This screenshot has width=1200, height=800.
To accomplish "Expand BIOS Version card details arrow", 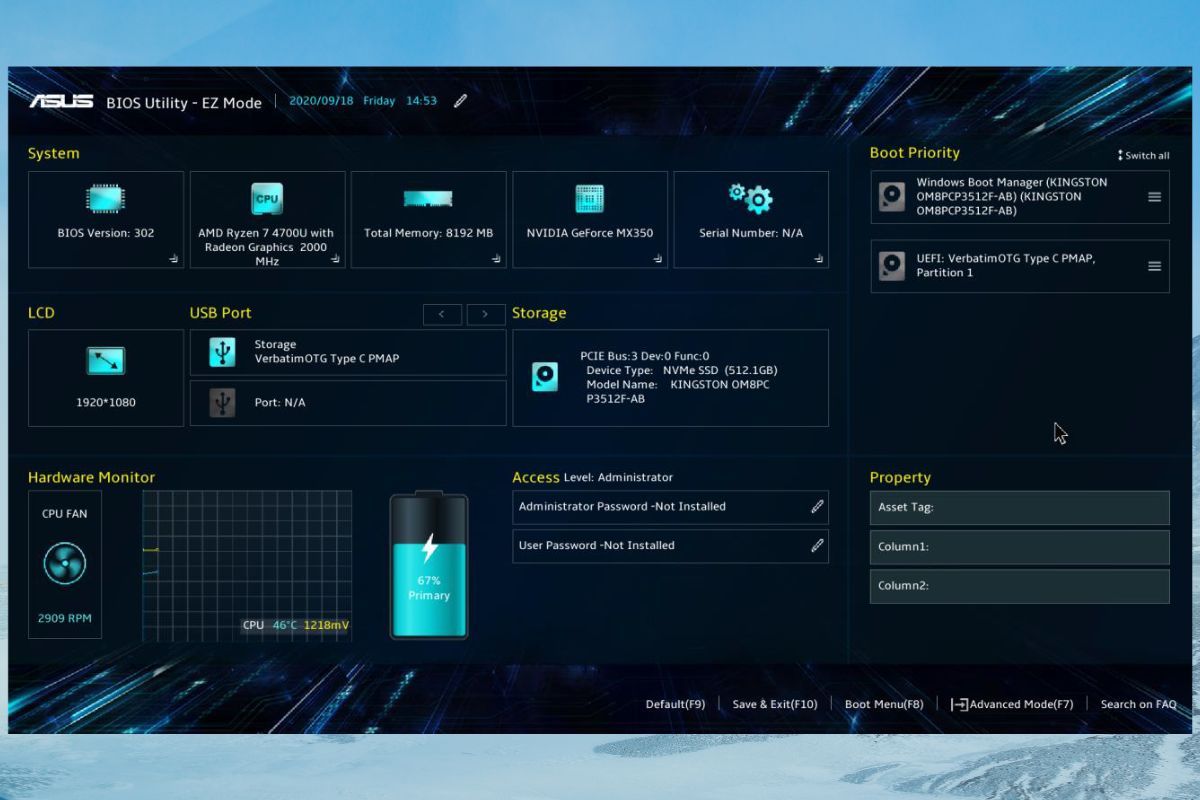I will (x=173, y=258).
